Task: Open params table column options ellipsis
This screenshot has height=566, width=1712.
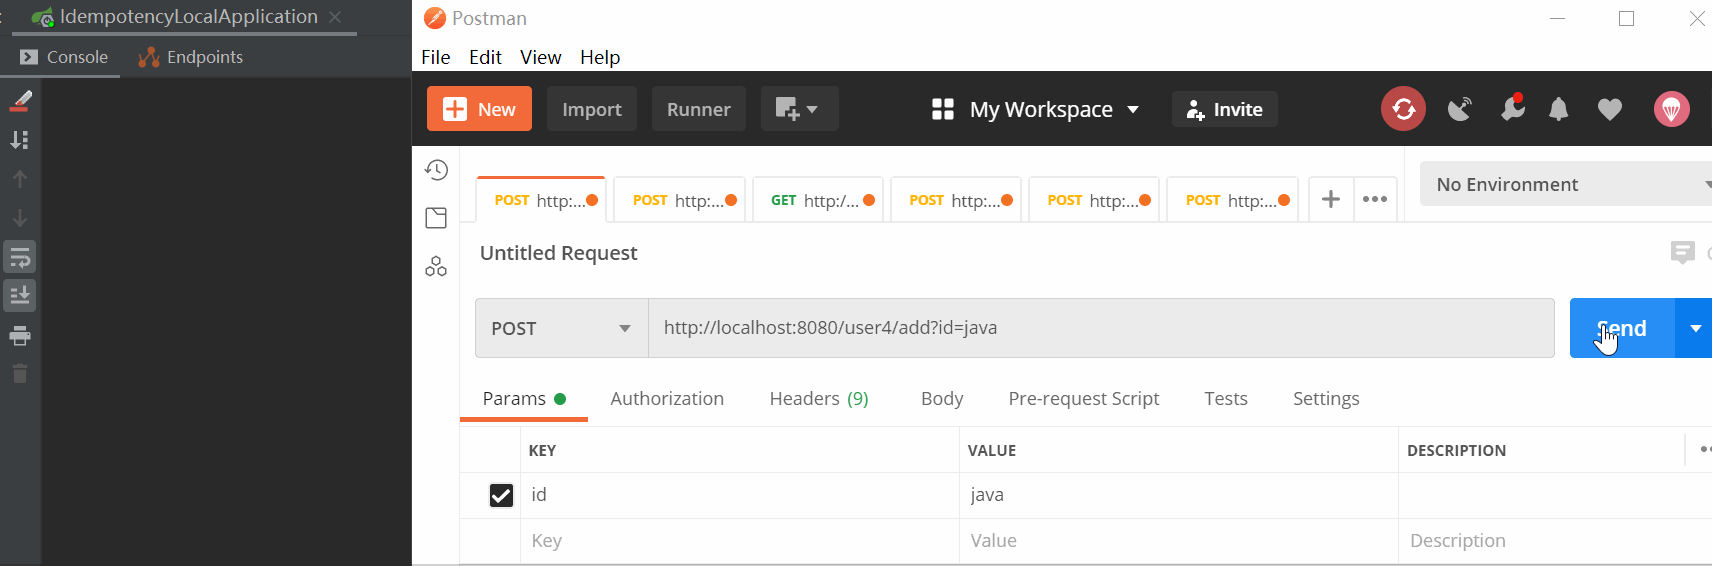Action: (1705, 450)
